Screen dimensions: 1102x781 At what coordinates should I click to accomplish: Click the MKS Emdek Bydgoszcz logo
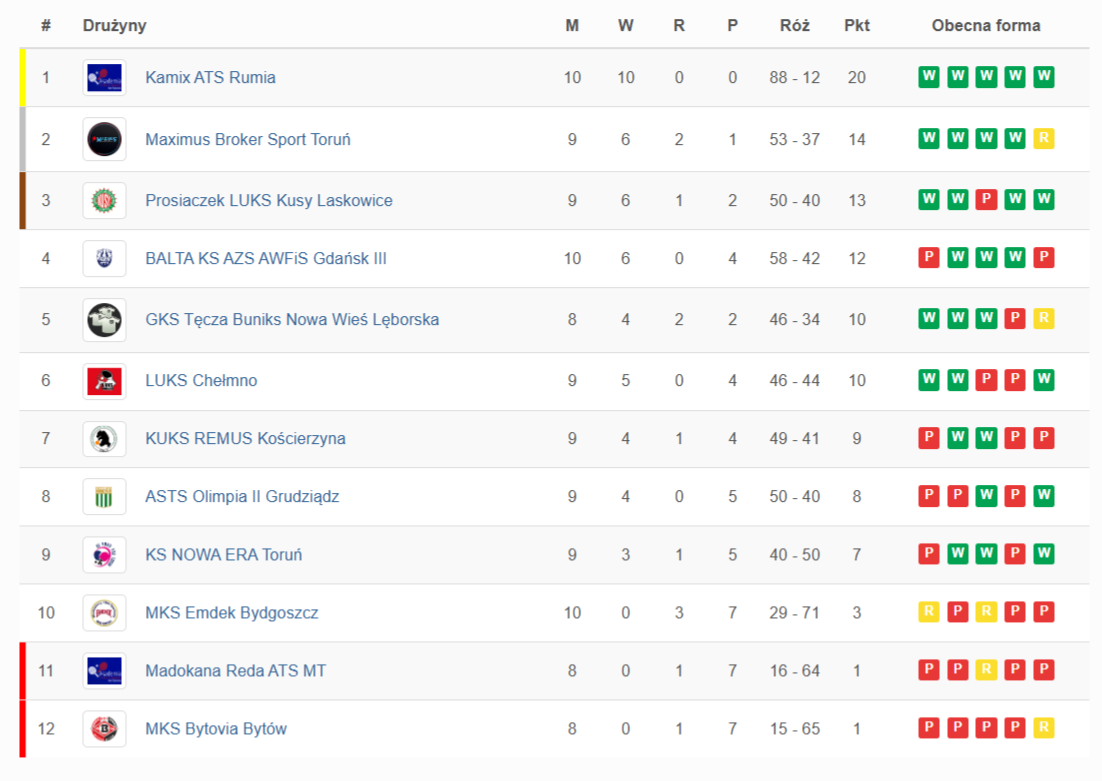tap(104, 613)
